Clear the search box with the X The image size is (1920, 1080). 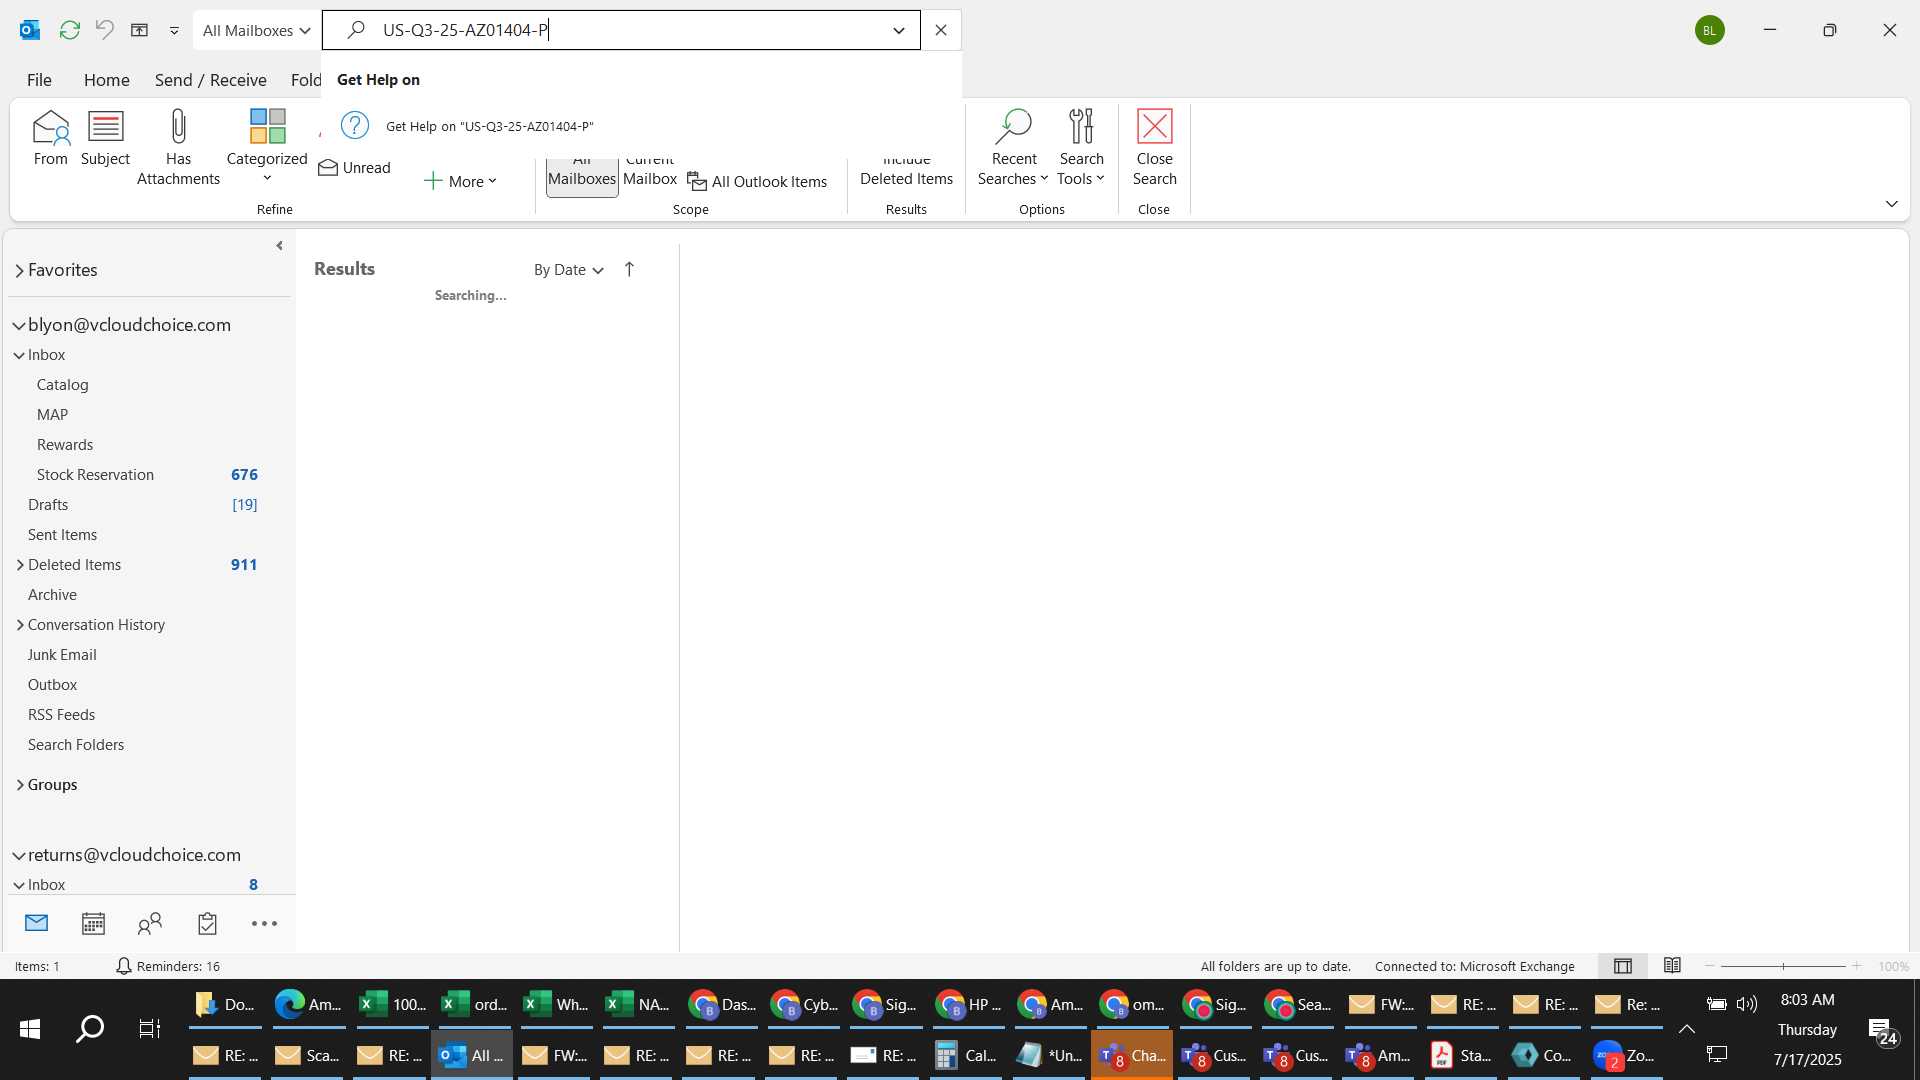[941, 30]
